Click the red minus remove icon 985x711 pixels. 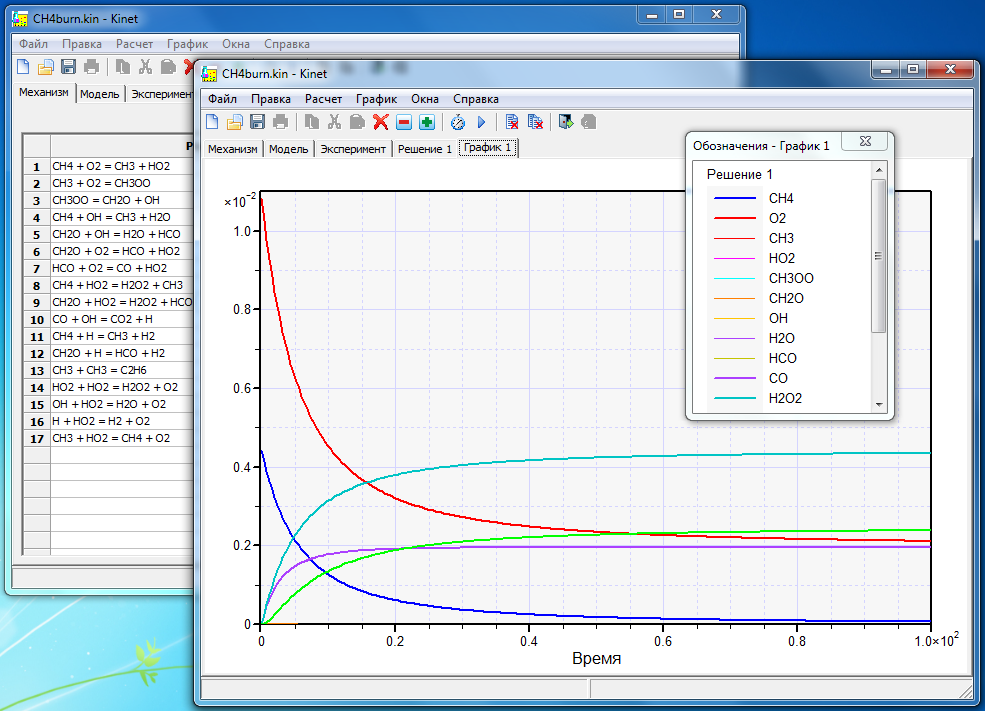(x=404, y=122)
